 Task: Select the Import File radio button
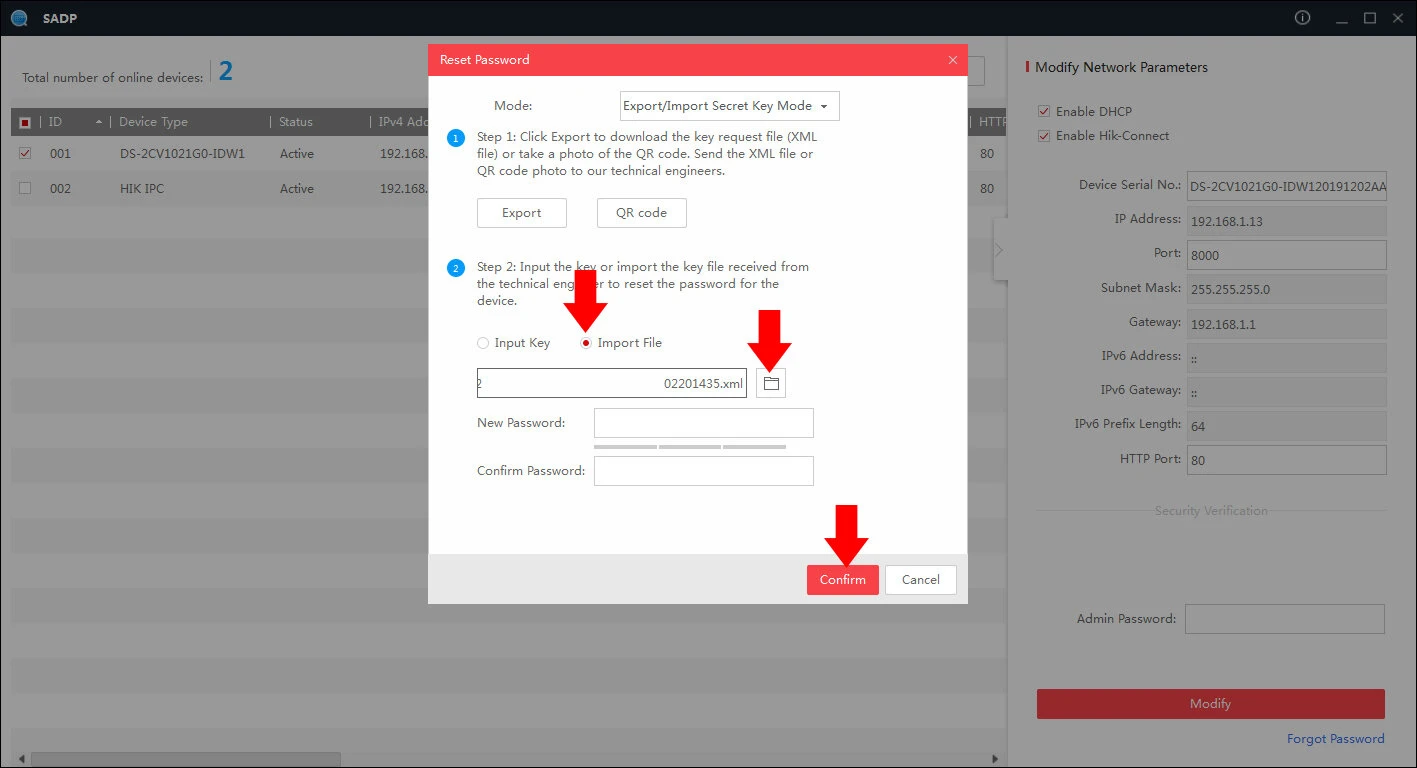[586, 343]
